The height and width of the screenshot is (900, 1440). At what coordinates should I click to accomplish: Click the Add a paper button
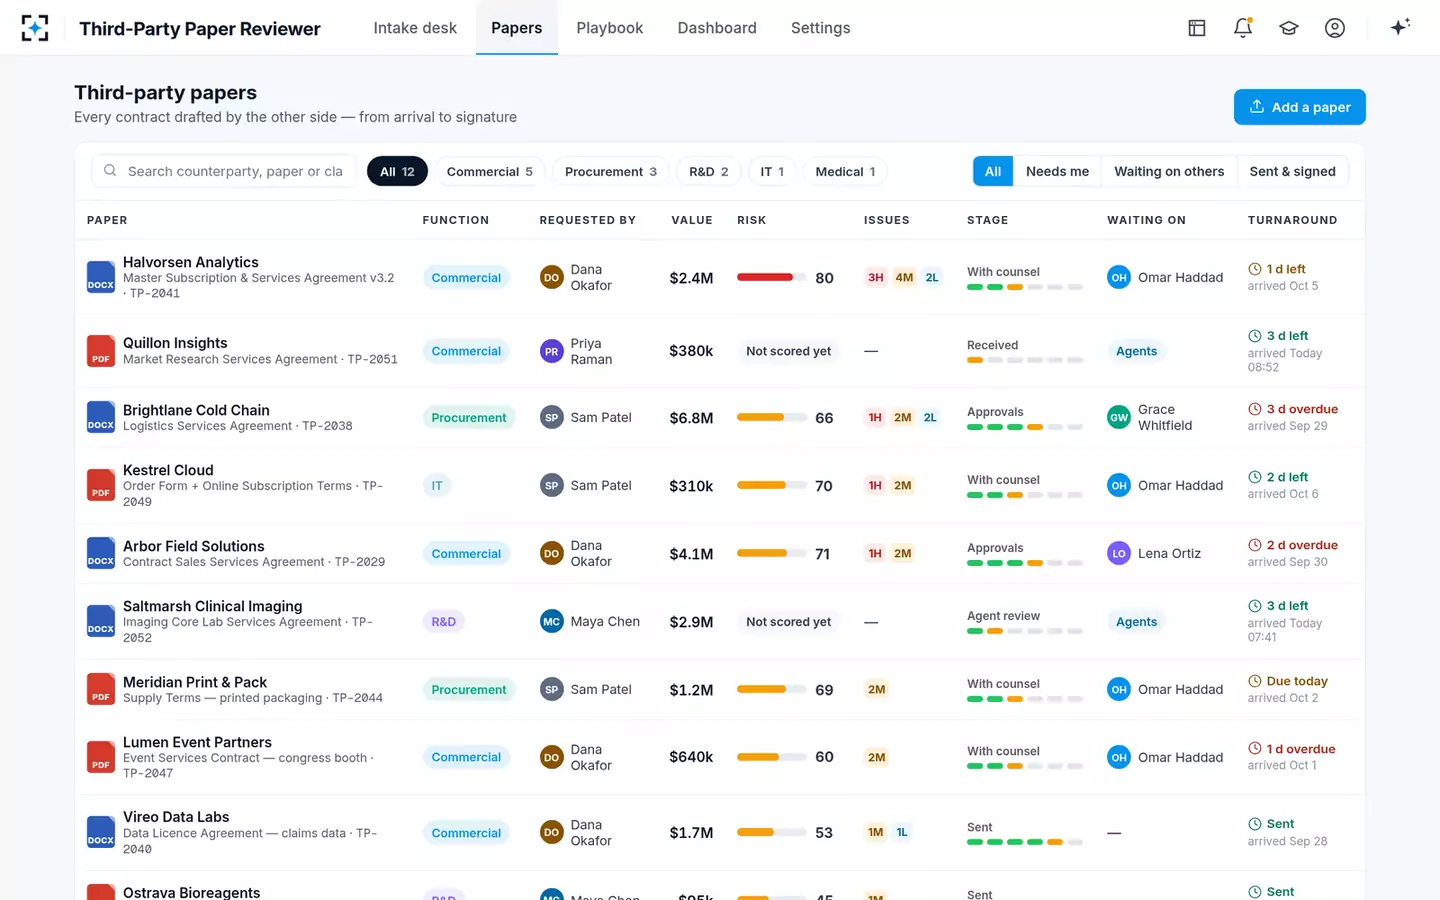click(x=1300, y=107)
